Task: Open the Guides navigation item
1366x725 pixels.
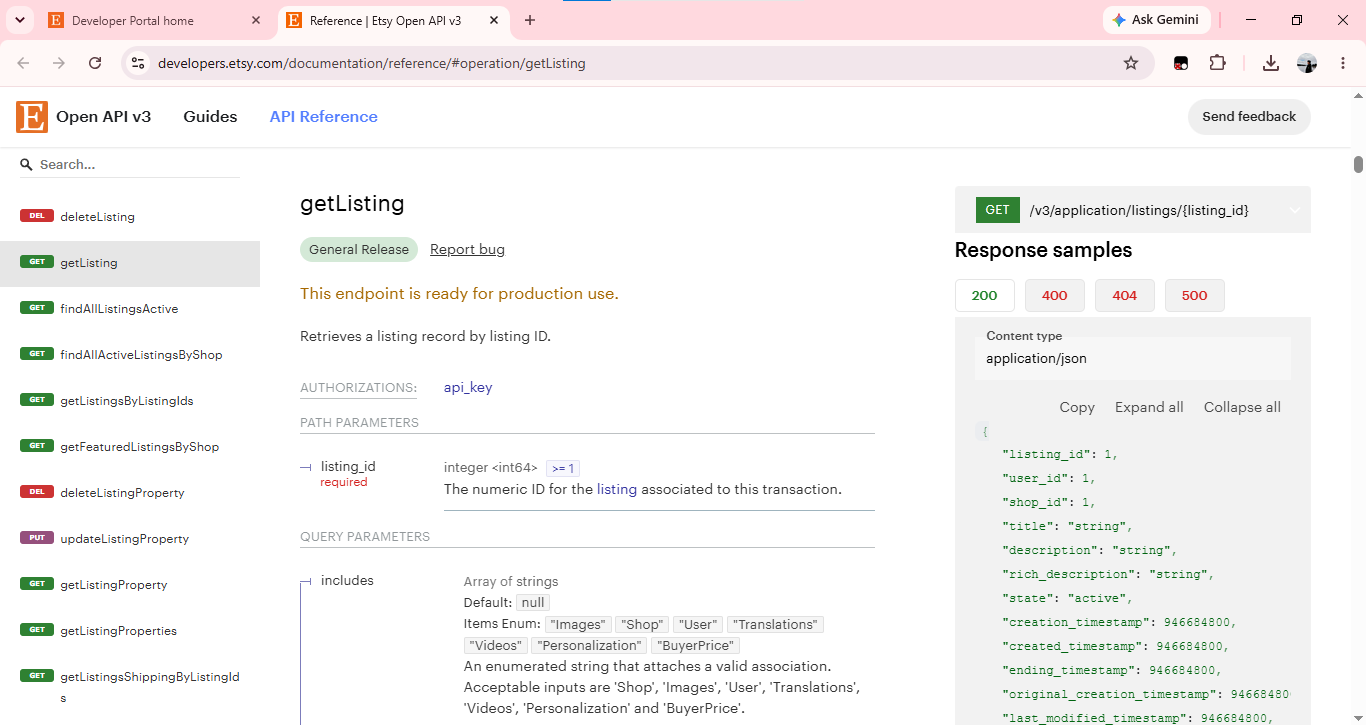Action: tap(210, 117)
